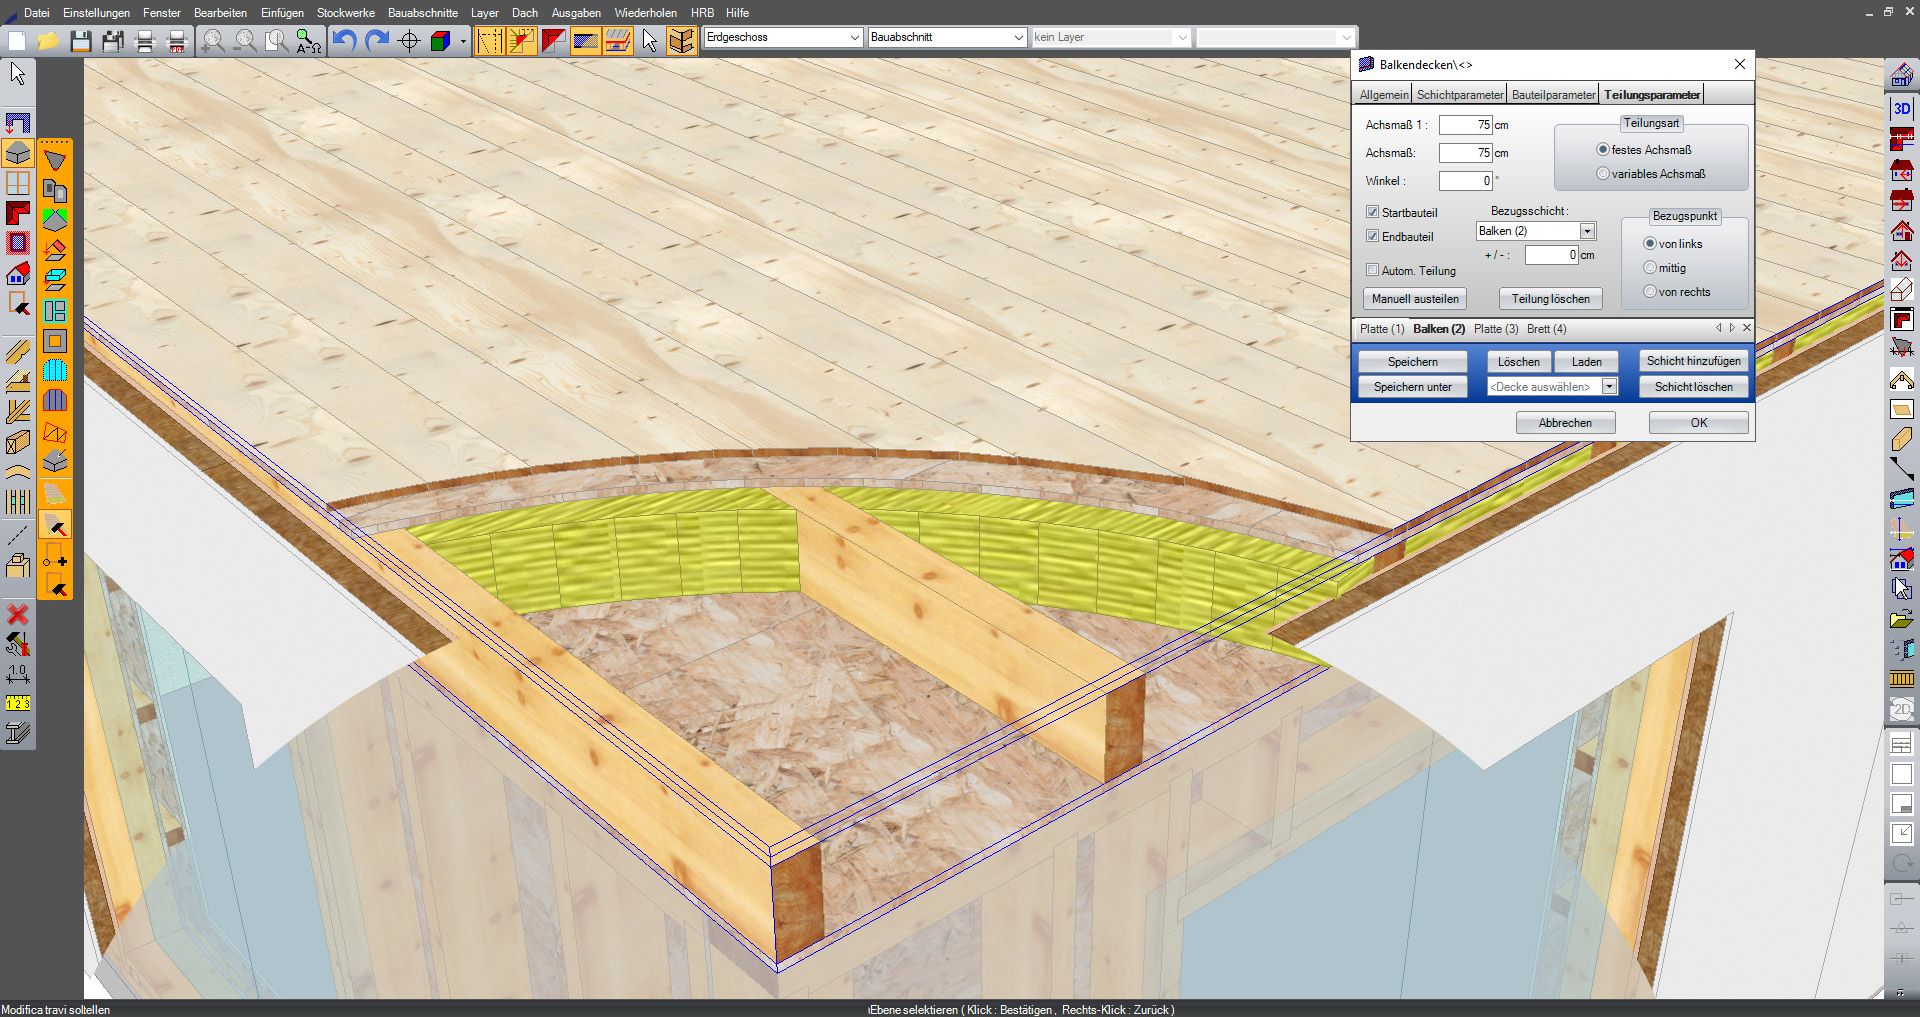Open a file using the folder icon
Screen dimensions: 1920x1017
click(x=50, y=41)
